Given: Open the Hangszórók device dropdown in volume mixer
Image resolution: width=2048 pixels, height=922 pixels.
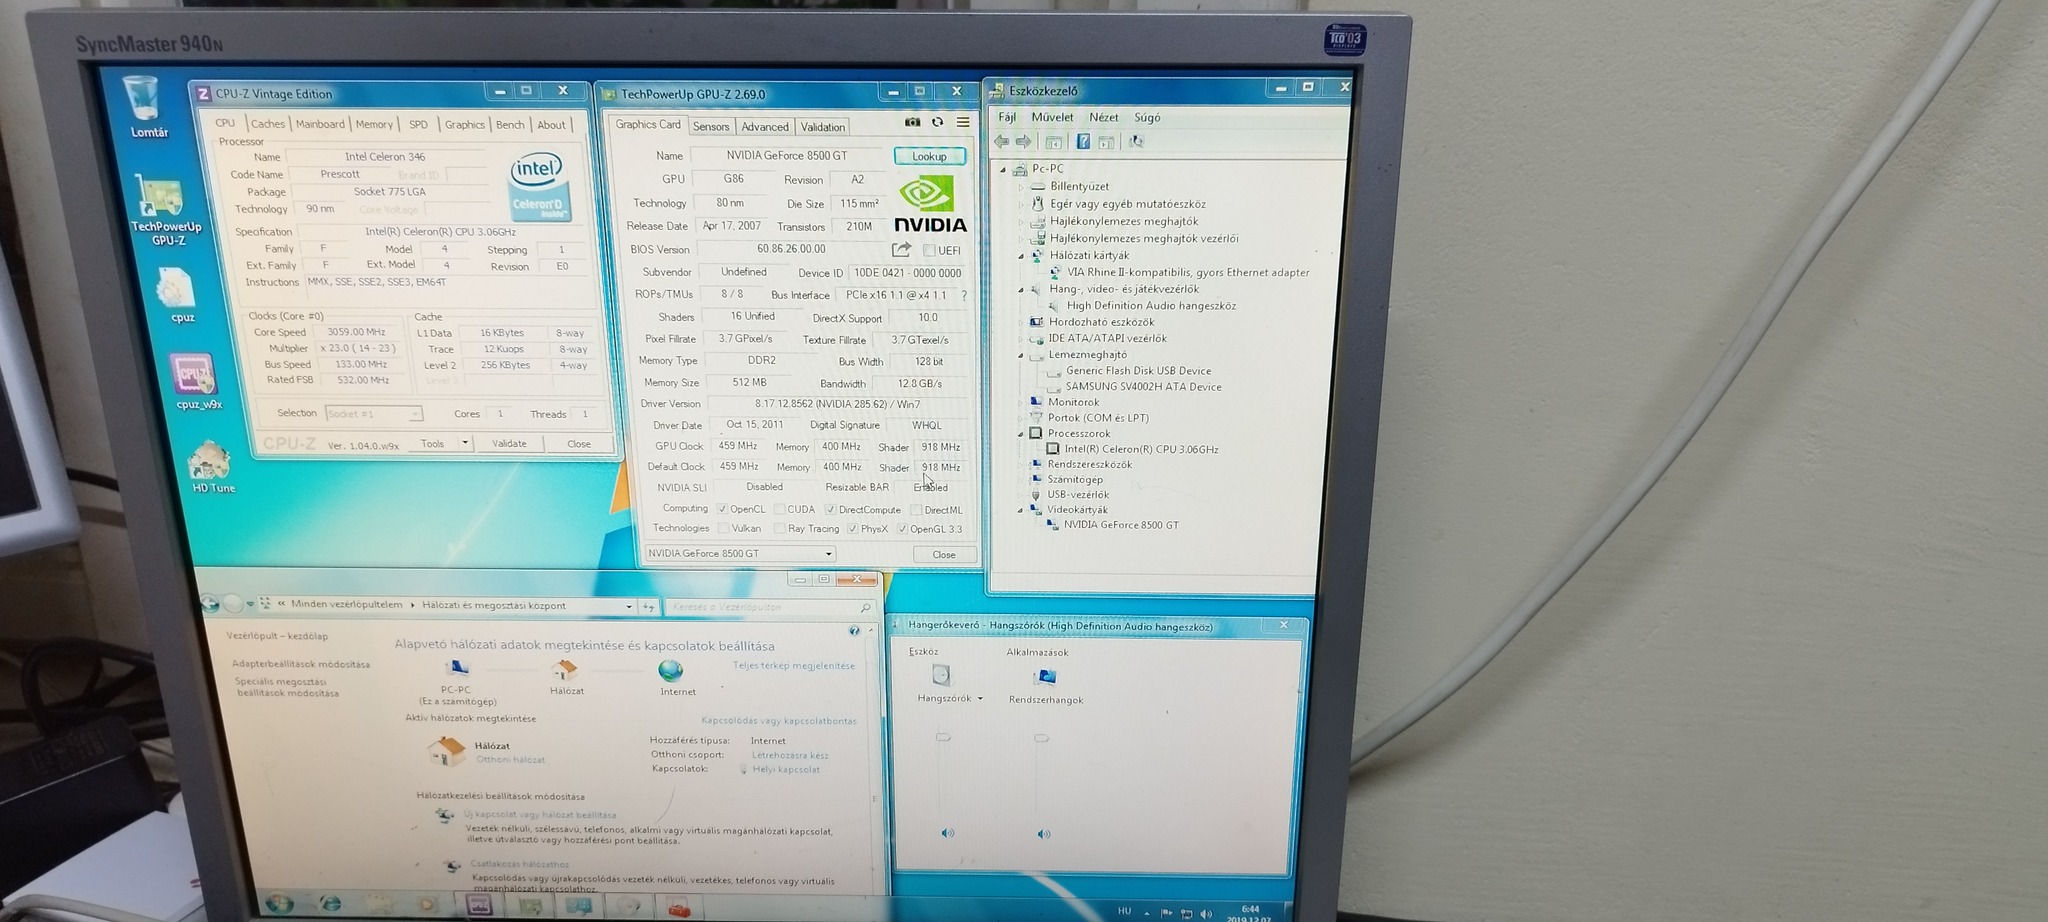Looking at the screenshot, I should click(x=980, y=698).
